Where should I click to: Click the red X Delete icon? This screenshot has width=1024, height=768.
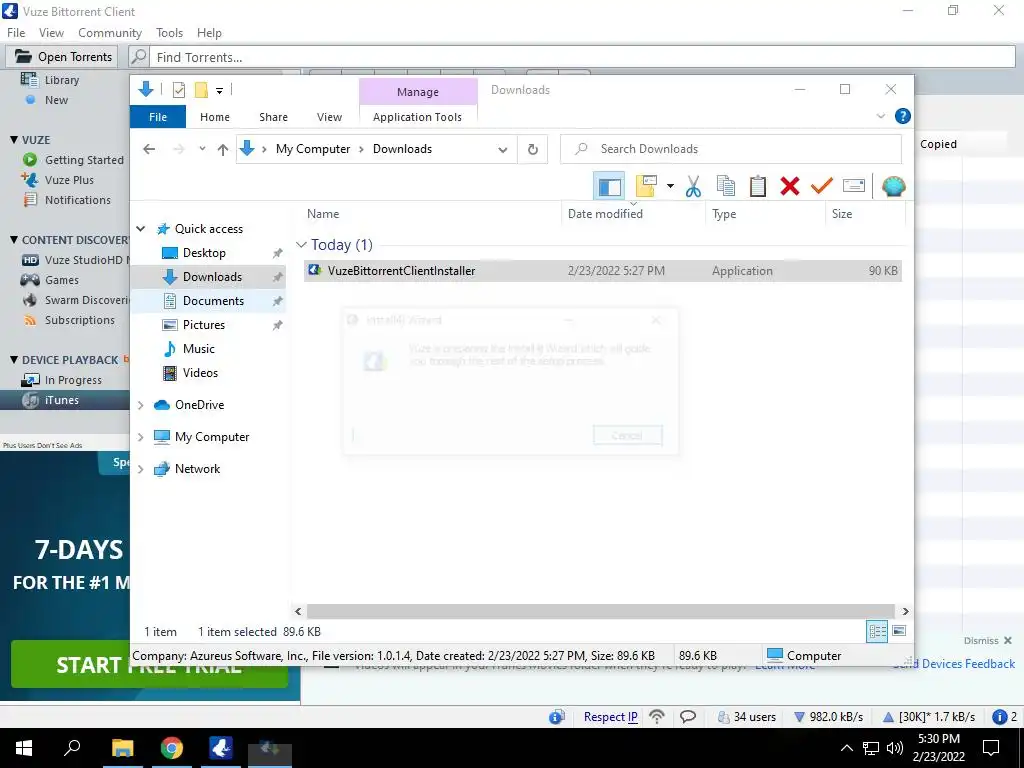790,187
